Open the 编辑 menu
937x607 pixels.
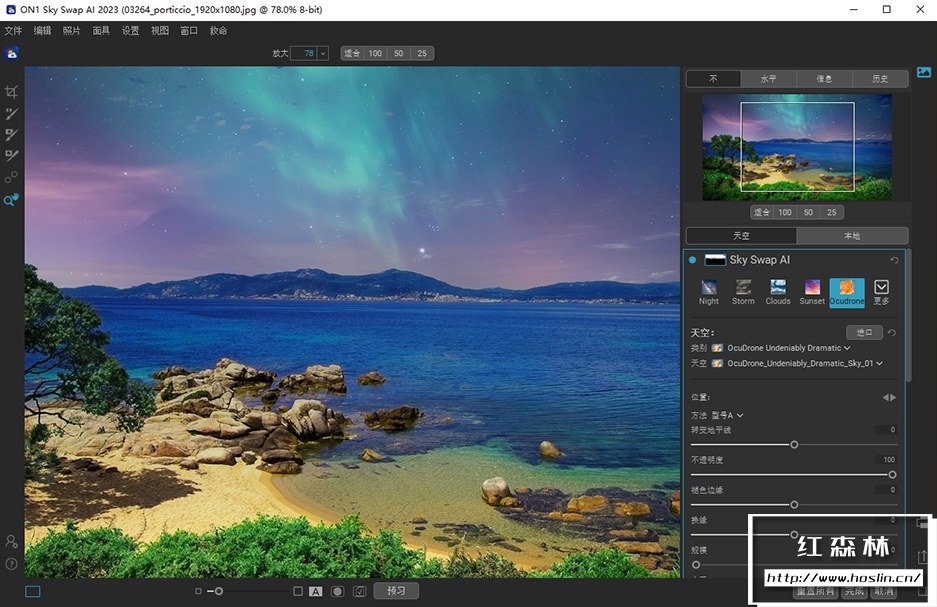click(x=42, y=31)
